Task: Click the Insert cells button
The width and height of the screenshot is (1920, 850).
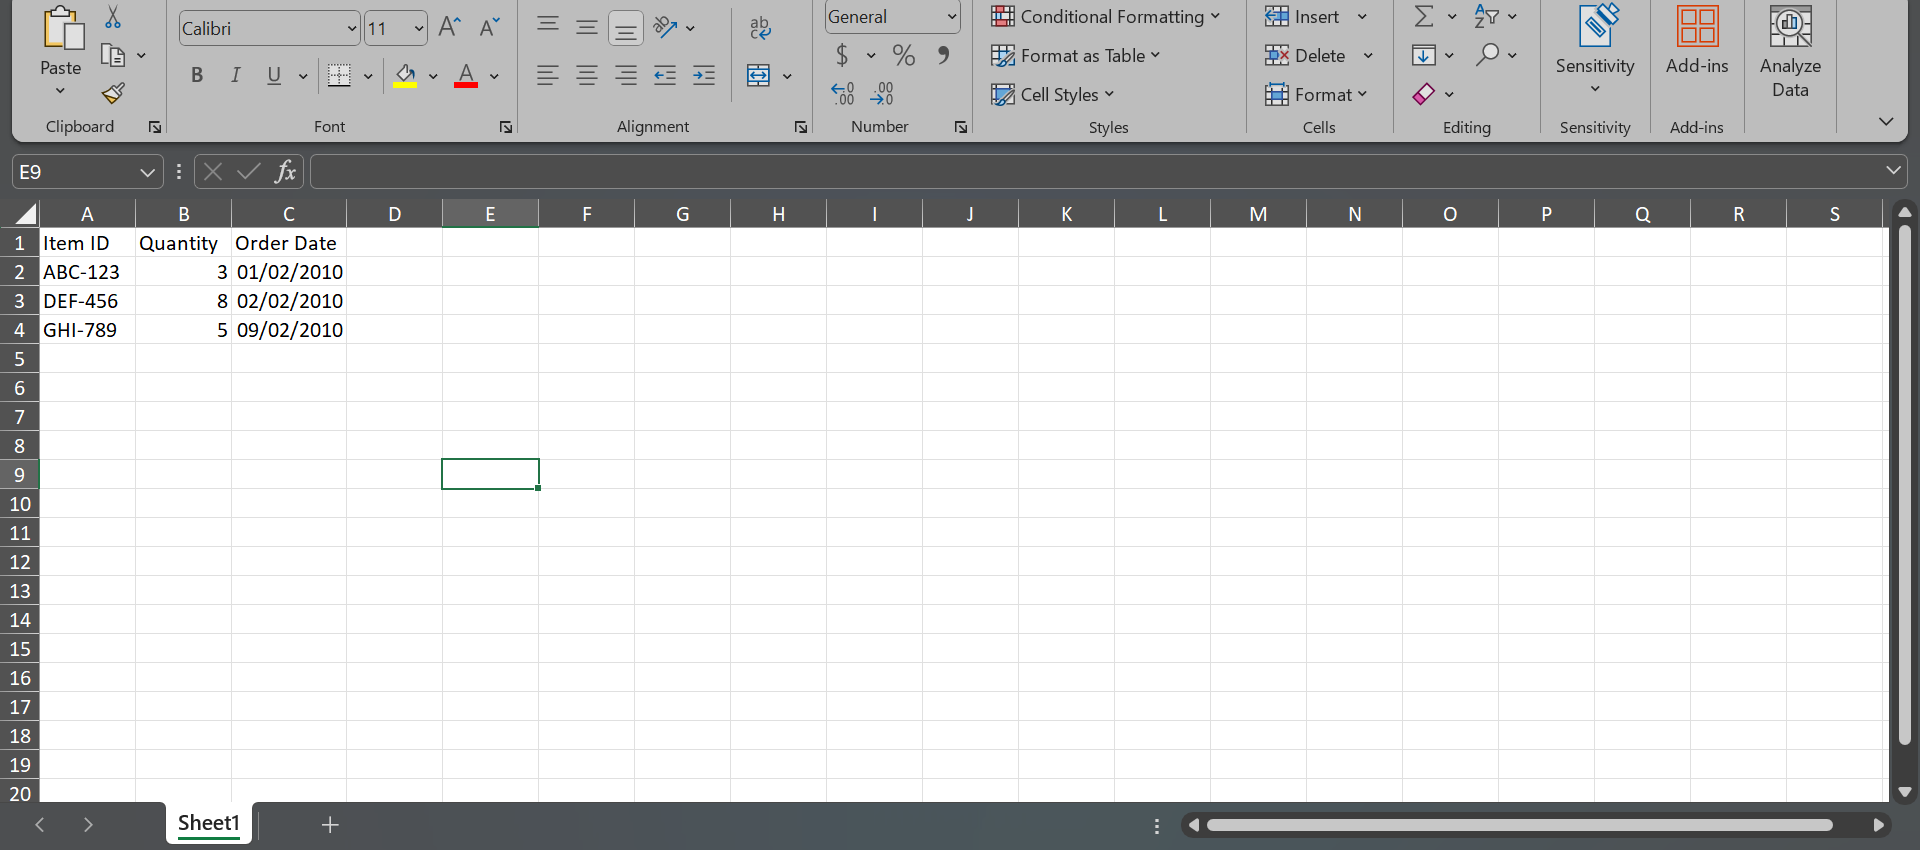Action: click(x=1304, y=17)
